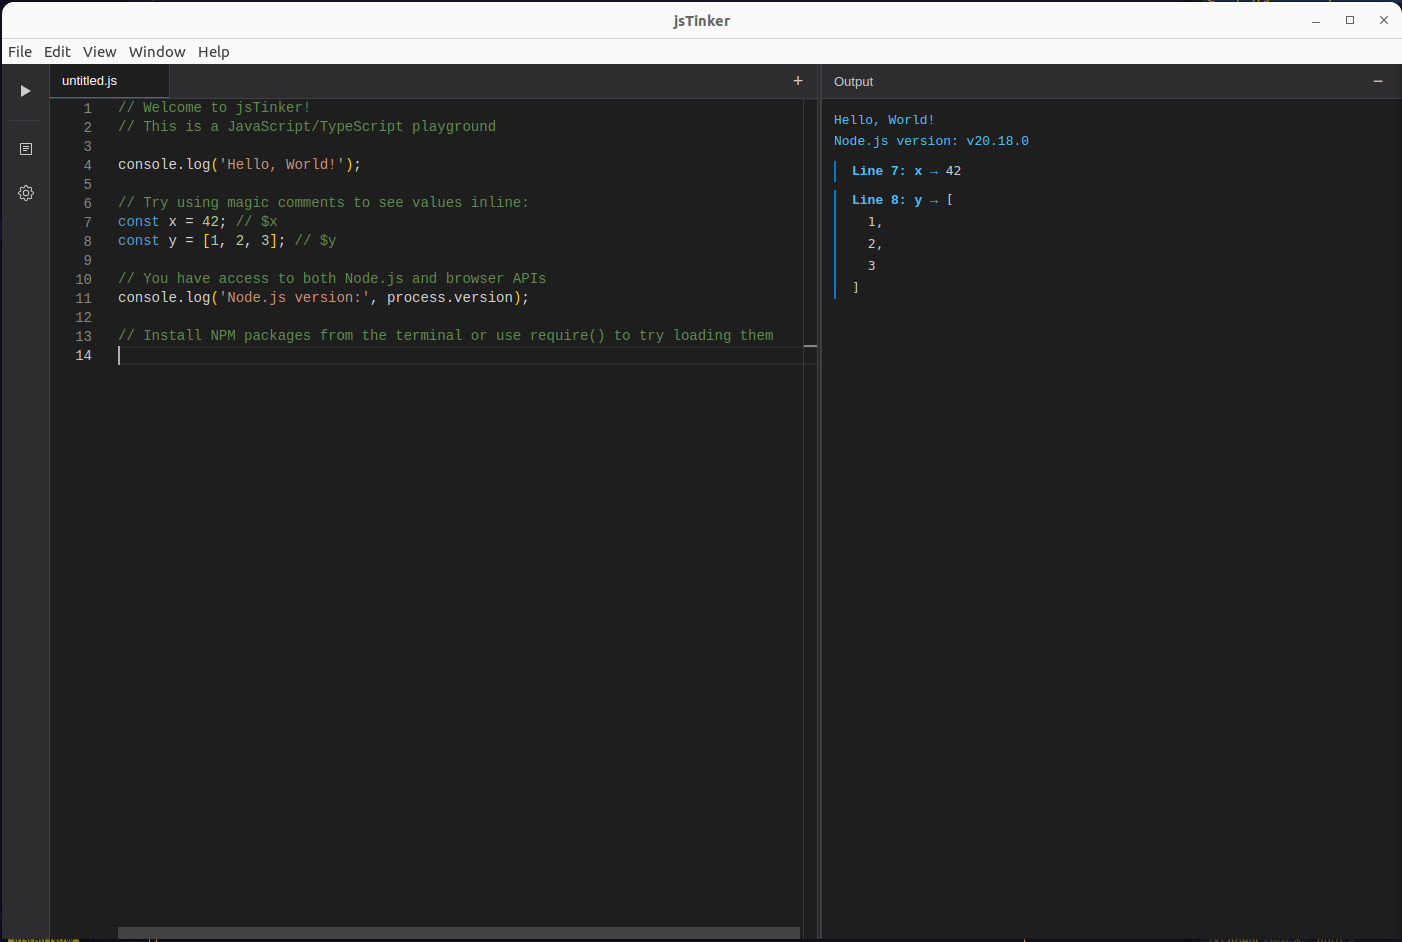Click the '// Install NPM packages' comment line

coord(446,336)
